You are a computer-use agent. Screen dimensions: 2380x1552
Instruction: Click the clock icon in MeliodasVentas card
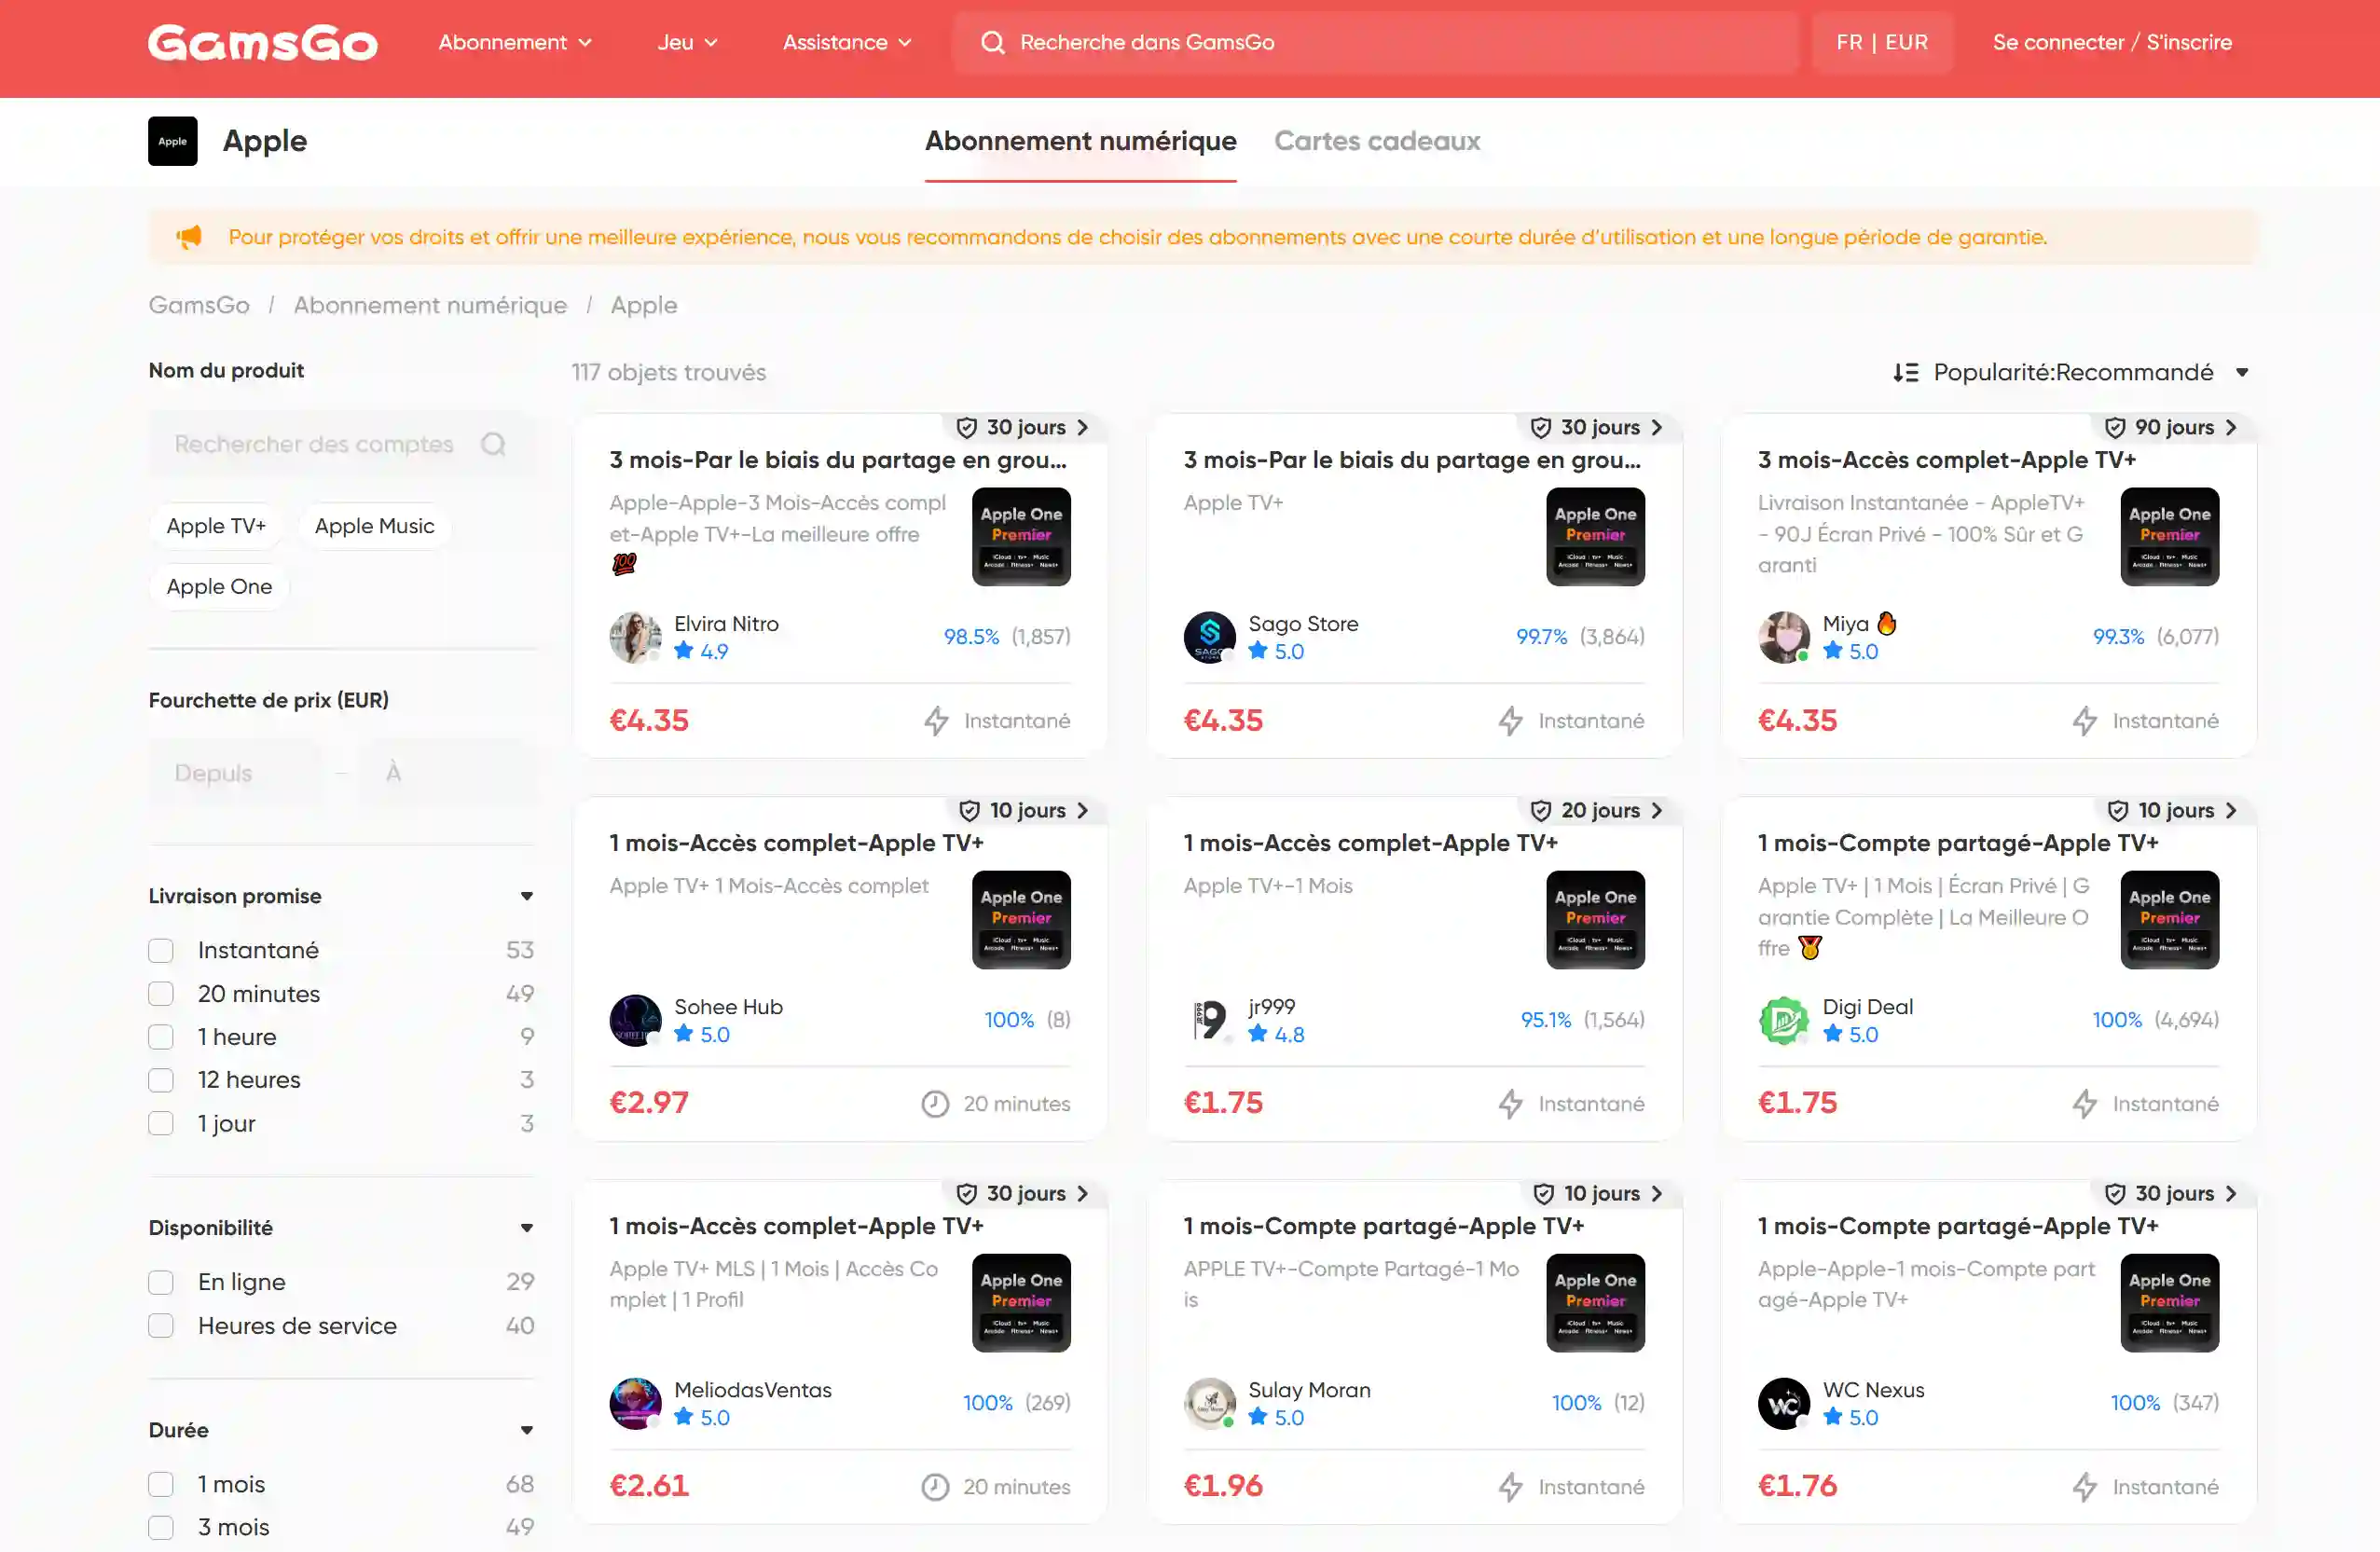(x=935, y=1487)
